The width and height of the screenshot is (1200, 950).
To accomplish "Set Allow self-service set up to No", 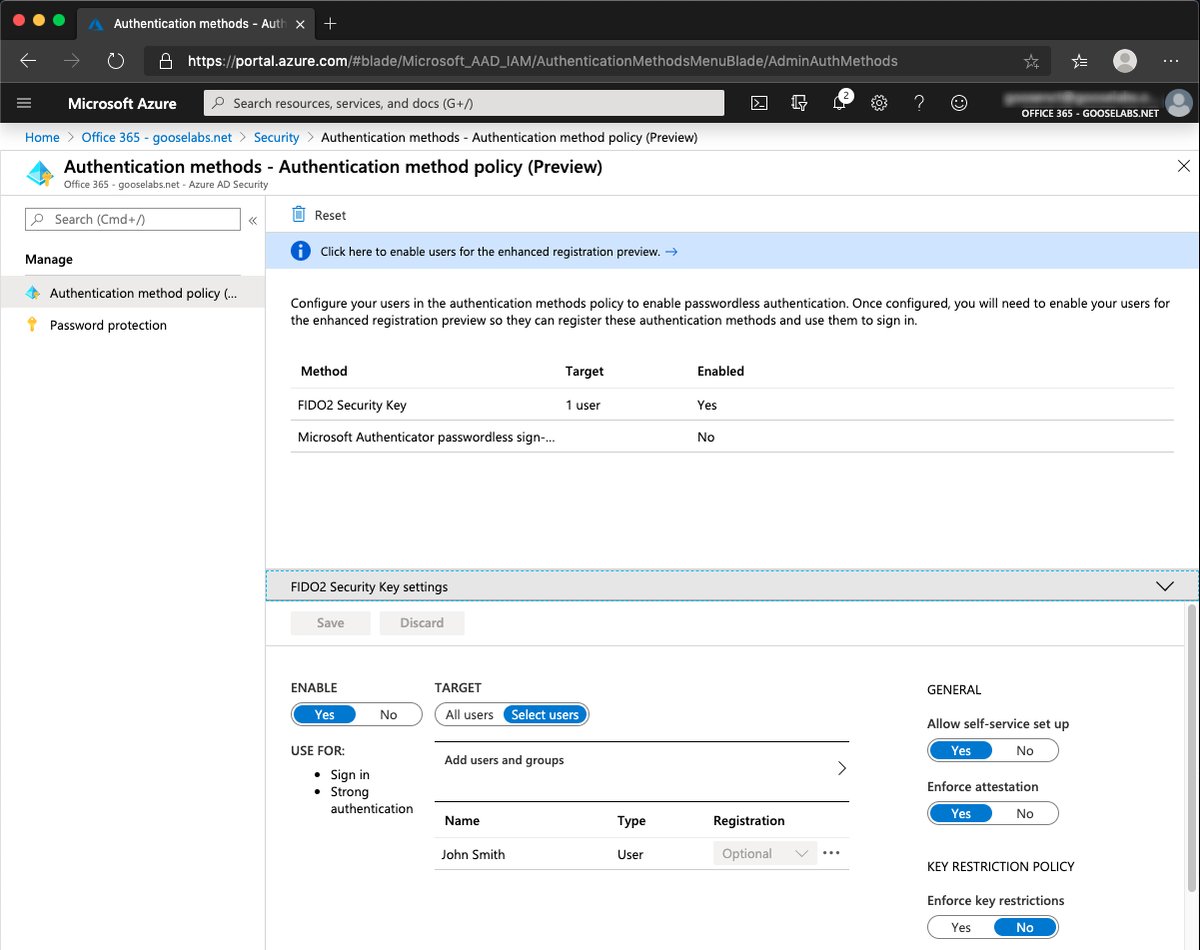I will coord(1025,750).
